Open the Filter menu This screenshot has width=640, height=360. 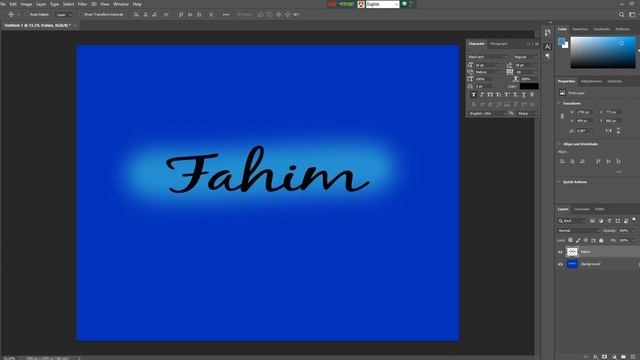(82, 4)
